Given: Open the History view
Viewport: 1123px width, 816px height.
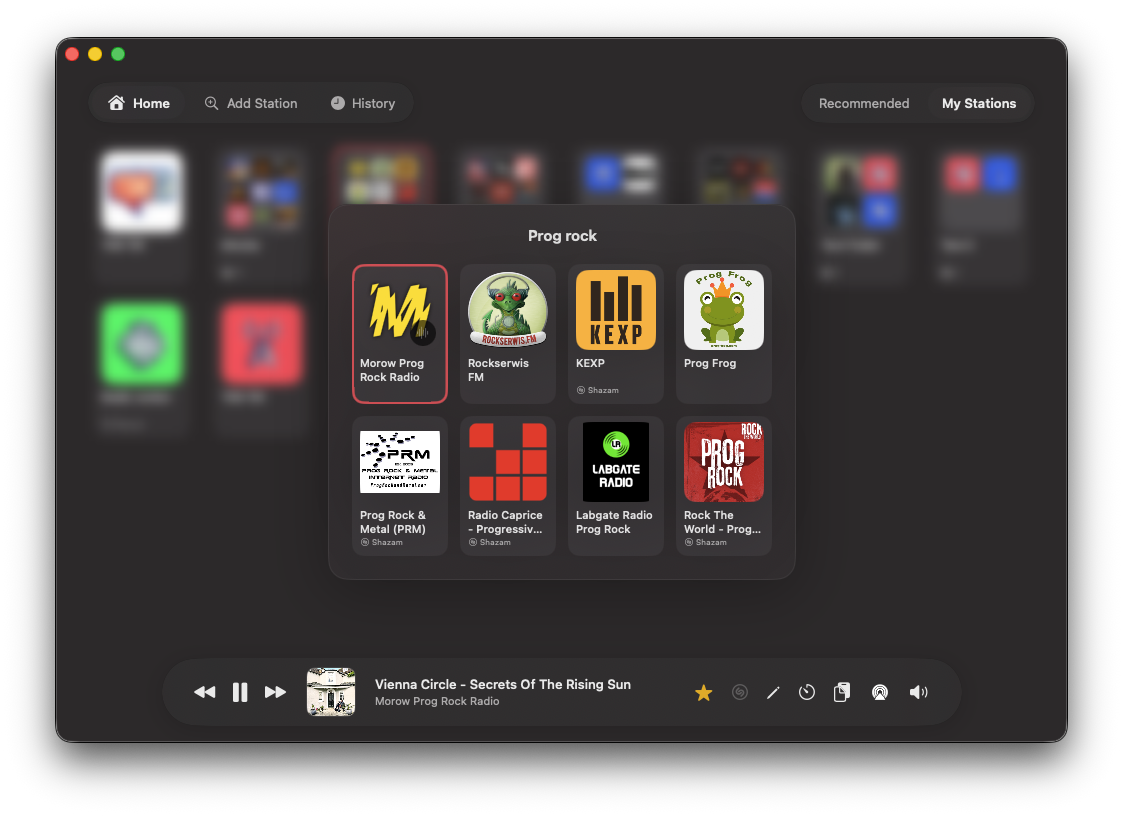Looking at the screenshot, I should click(x=363, y=103).
